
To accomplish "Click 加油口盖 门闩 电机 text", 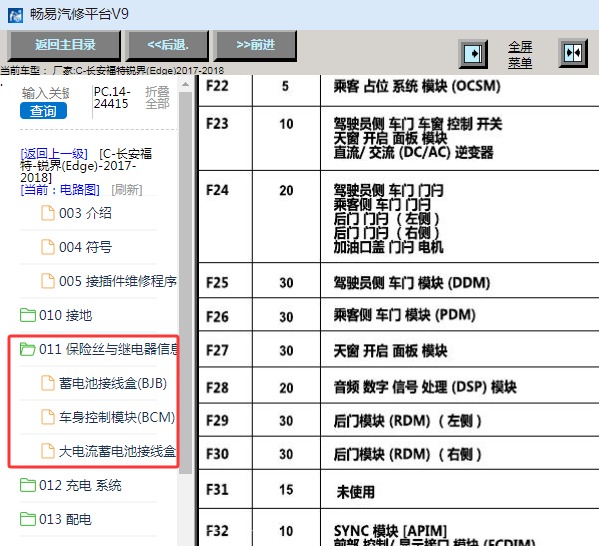I will [x=389, y=247].
